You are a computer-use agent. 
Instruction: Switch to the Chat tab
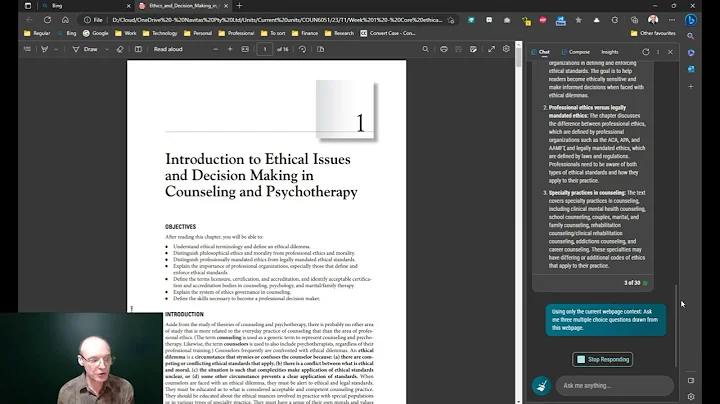coord(540,52)
